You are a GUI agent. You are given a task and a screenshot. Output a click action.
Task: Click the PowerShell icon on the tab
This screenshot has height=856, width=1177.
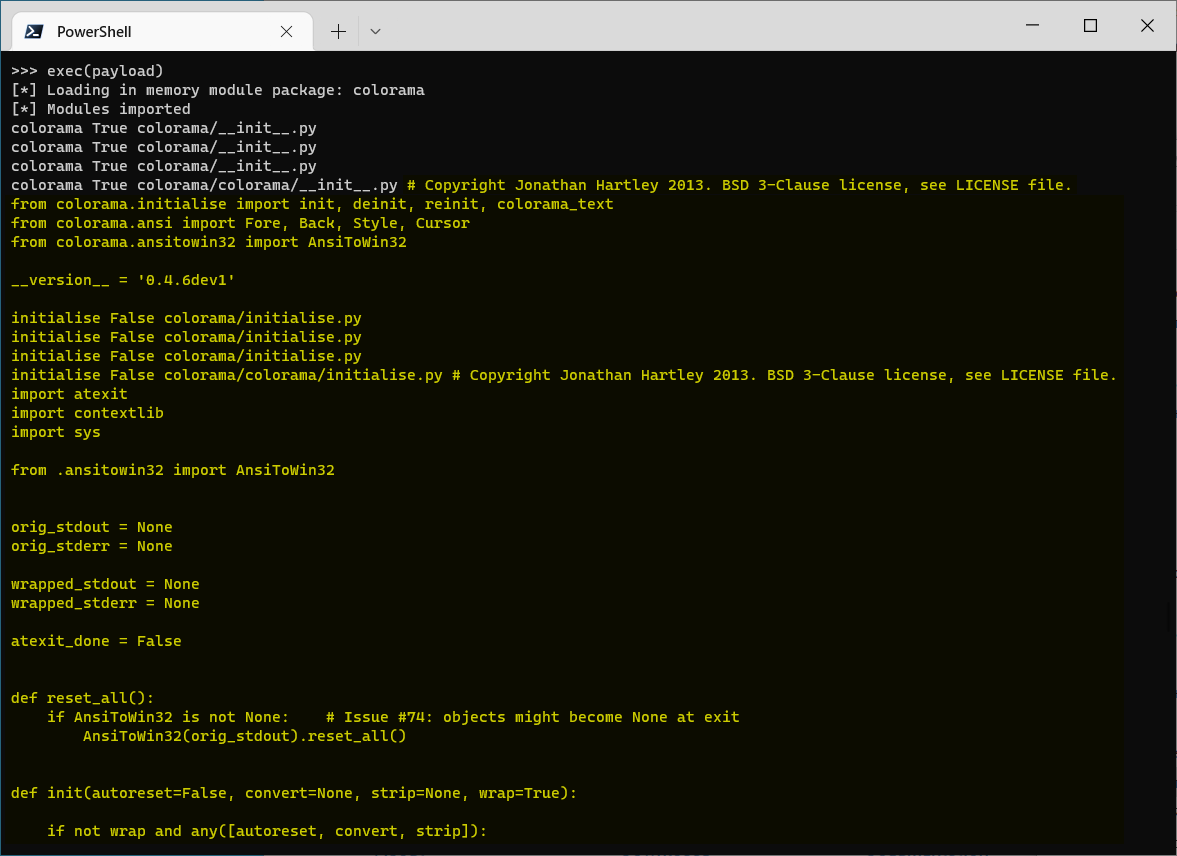click(x=32, y=31)
